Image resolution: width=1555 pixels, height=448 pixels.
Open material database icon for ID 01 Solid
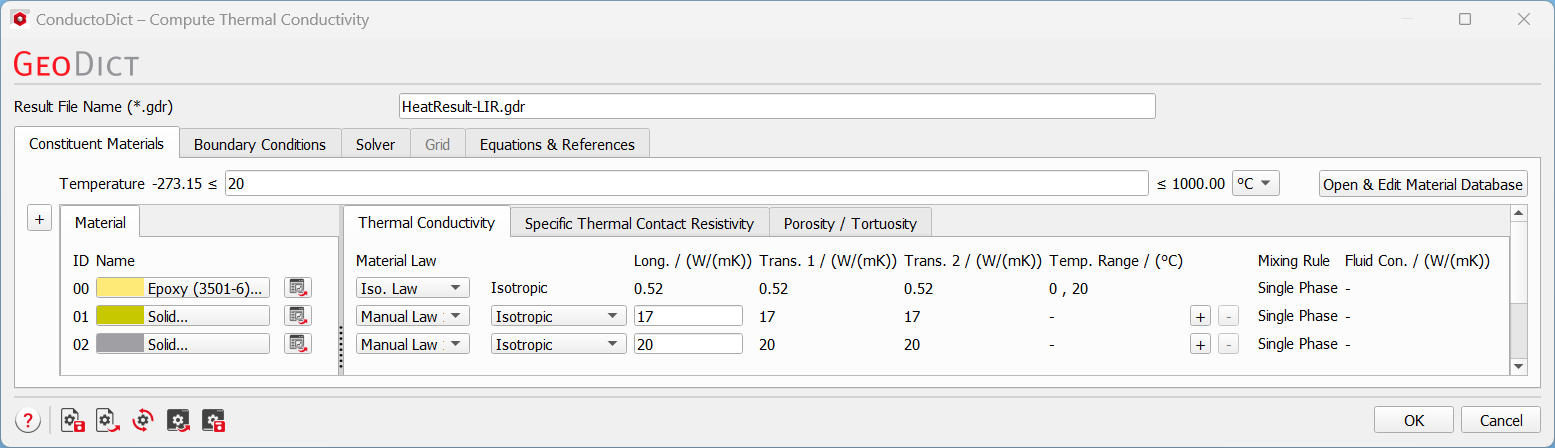[x=297, y=316]
